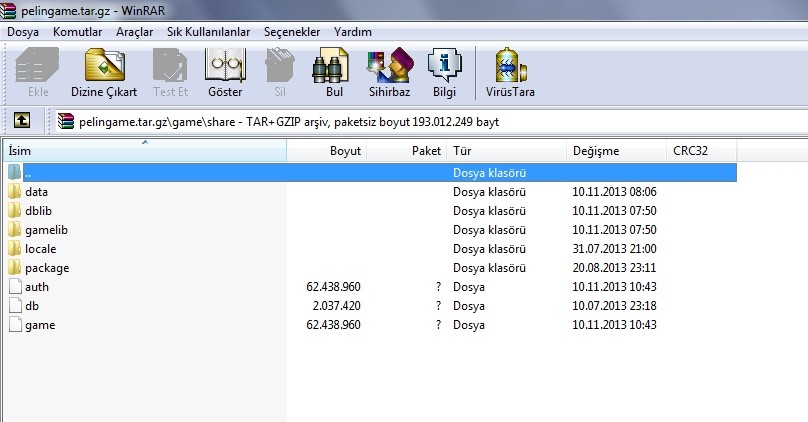Click 'Dosya klasörü' type of locale row
The width and height of the screenshot is (808, 422).
[490, 249]
